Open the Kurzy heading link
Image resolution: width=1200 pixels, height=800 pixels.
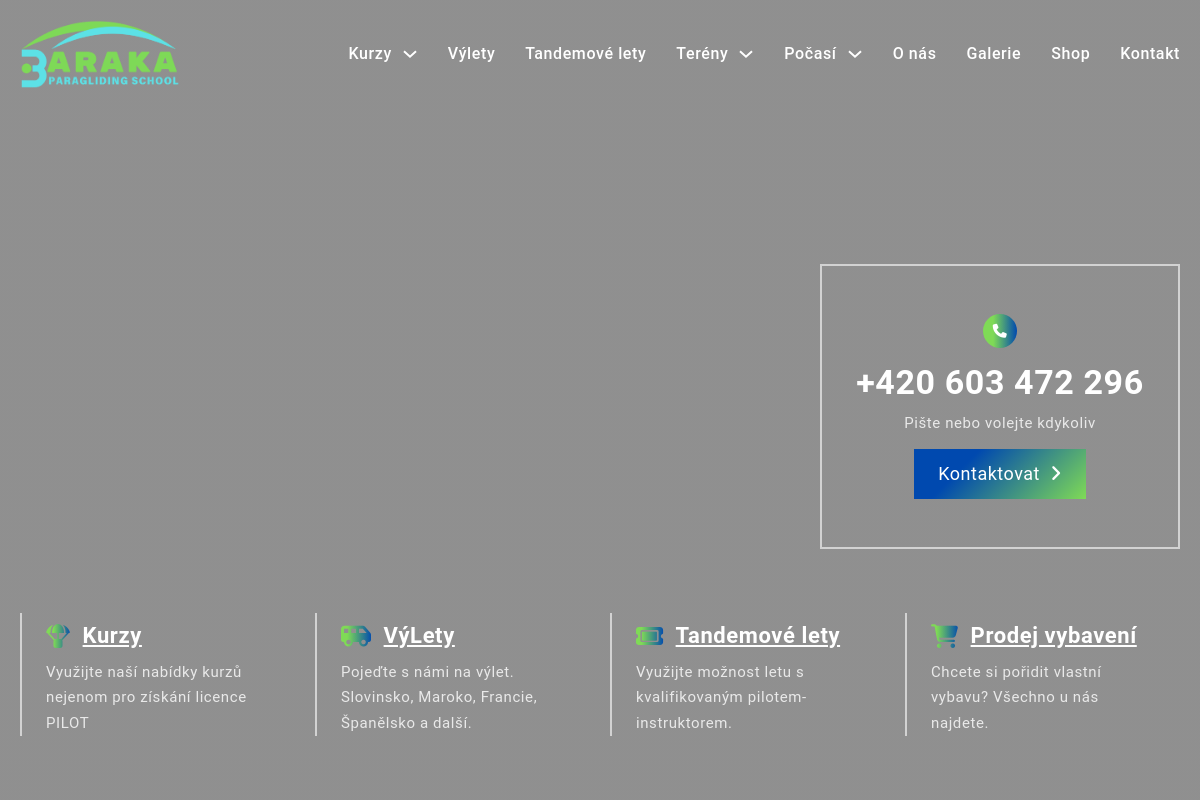point(112,636)
